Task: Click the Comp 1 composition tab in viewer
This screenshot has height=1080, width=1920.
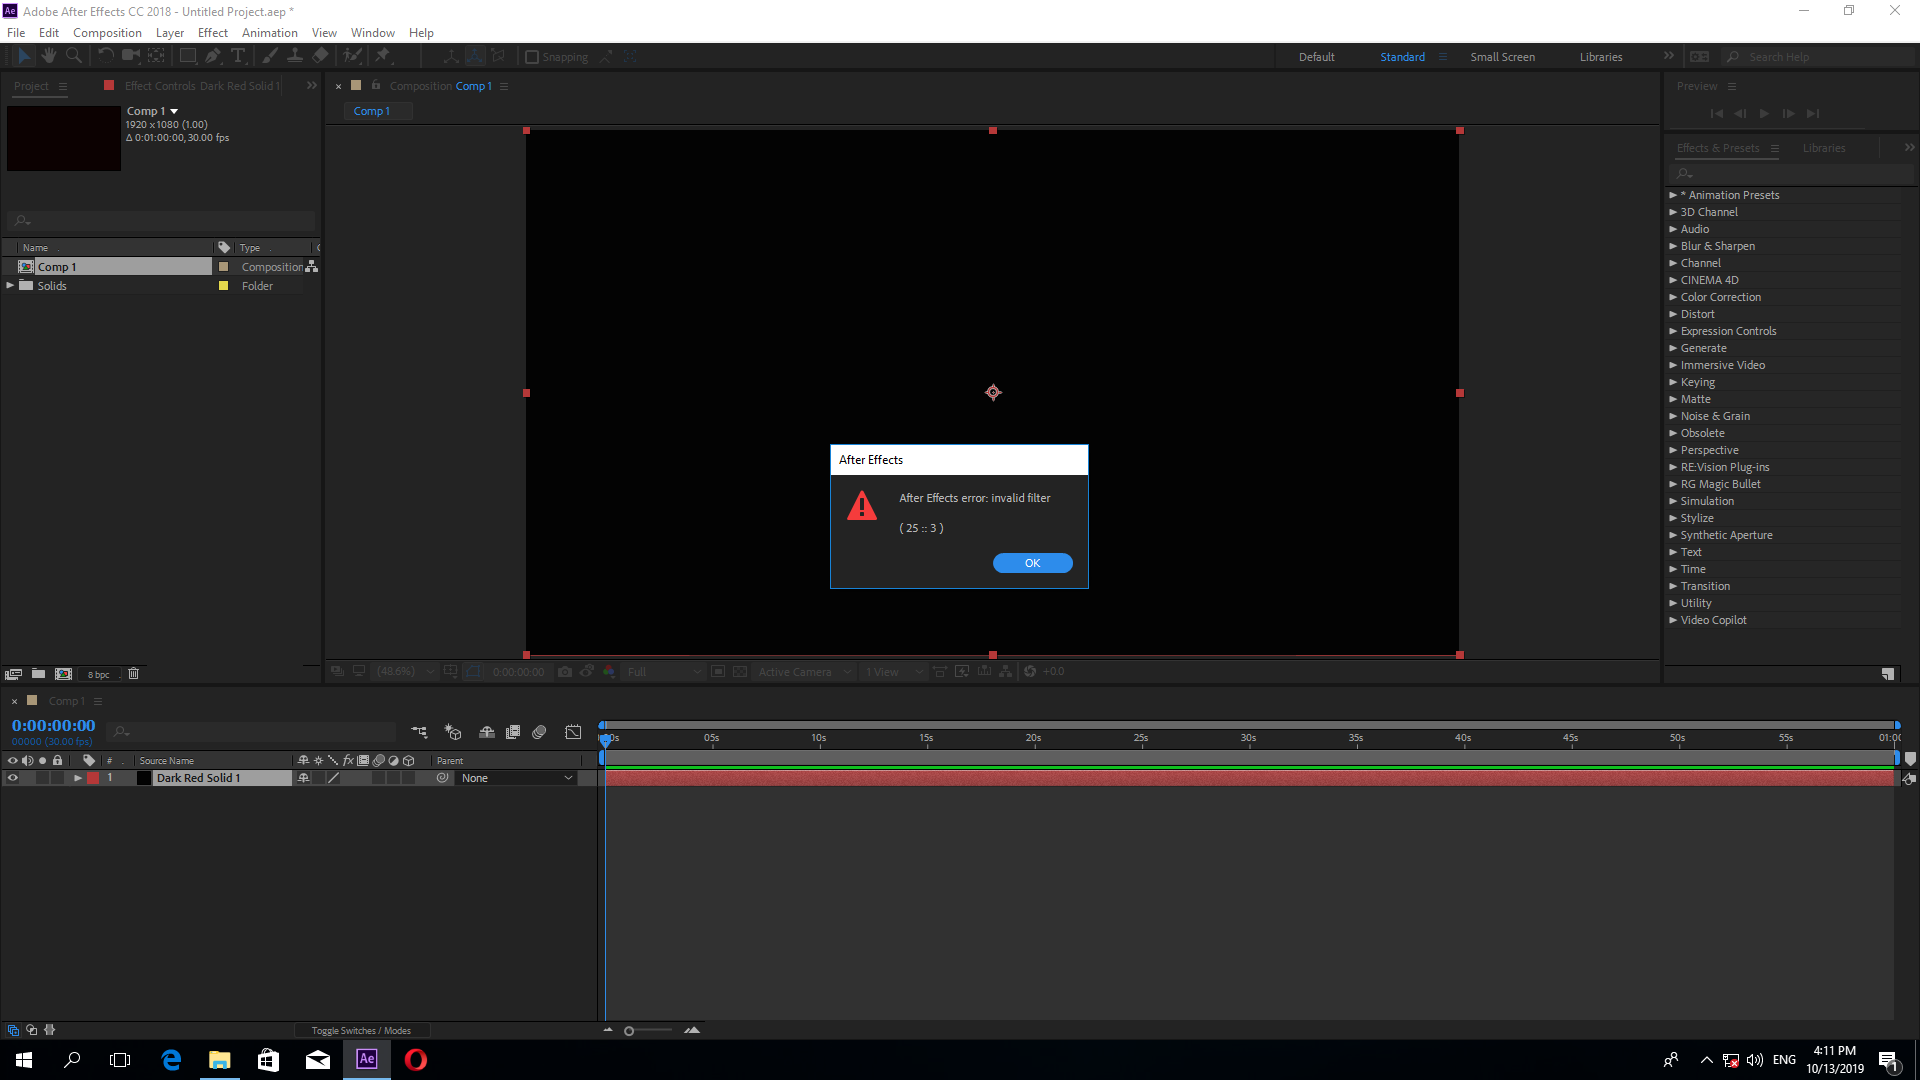Action: click(371, 111)
